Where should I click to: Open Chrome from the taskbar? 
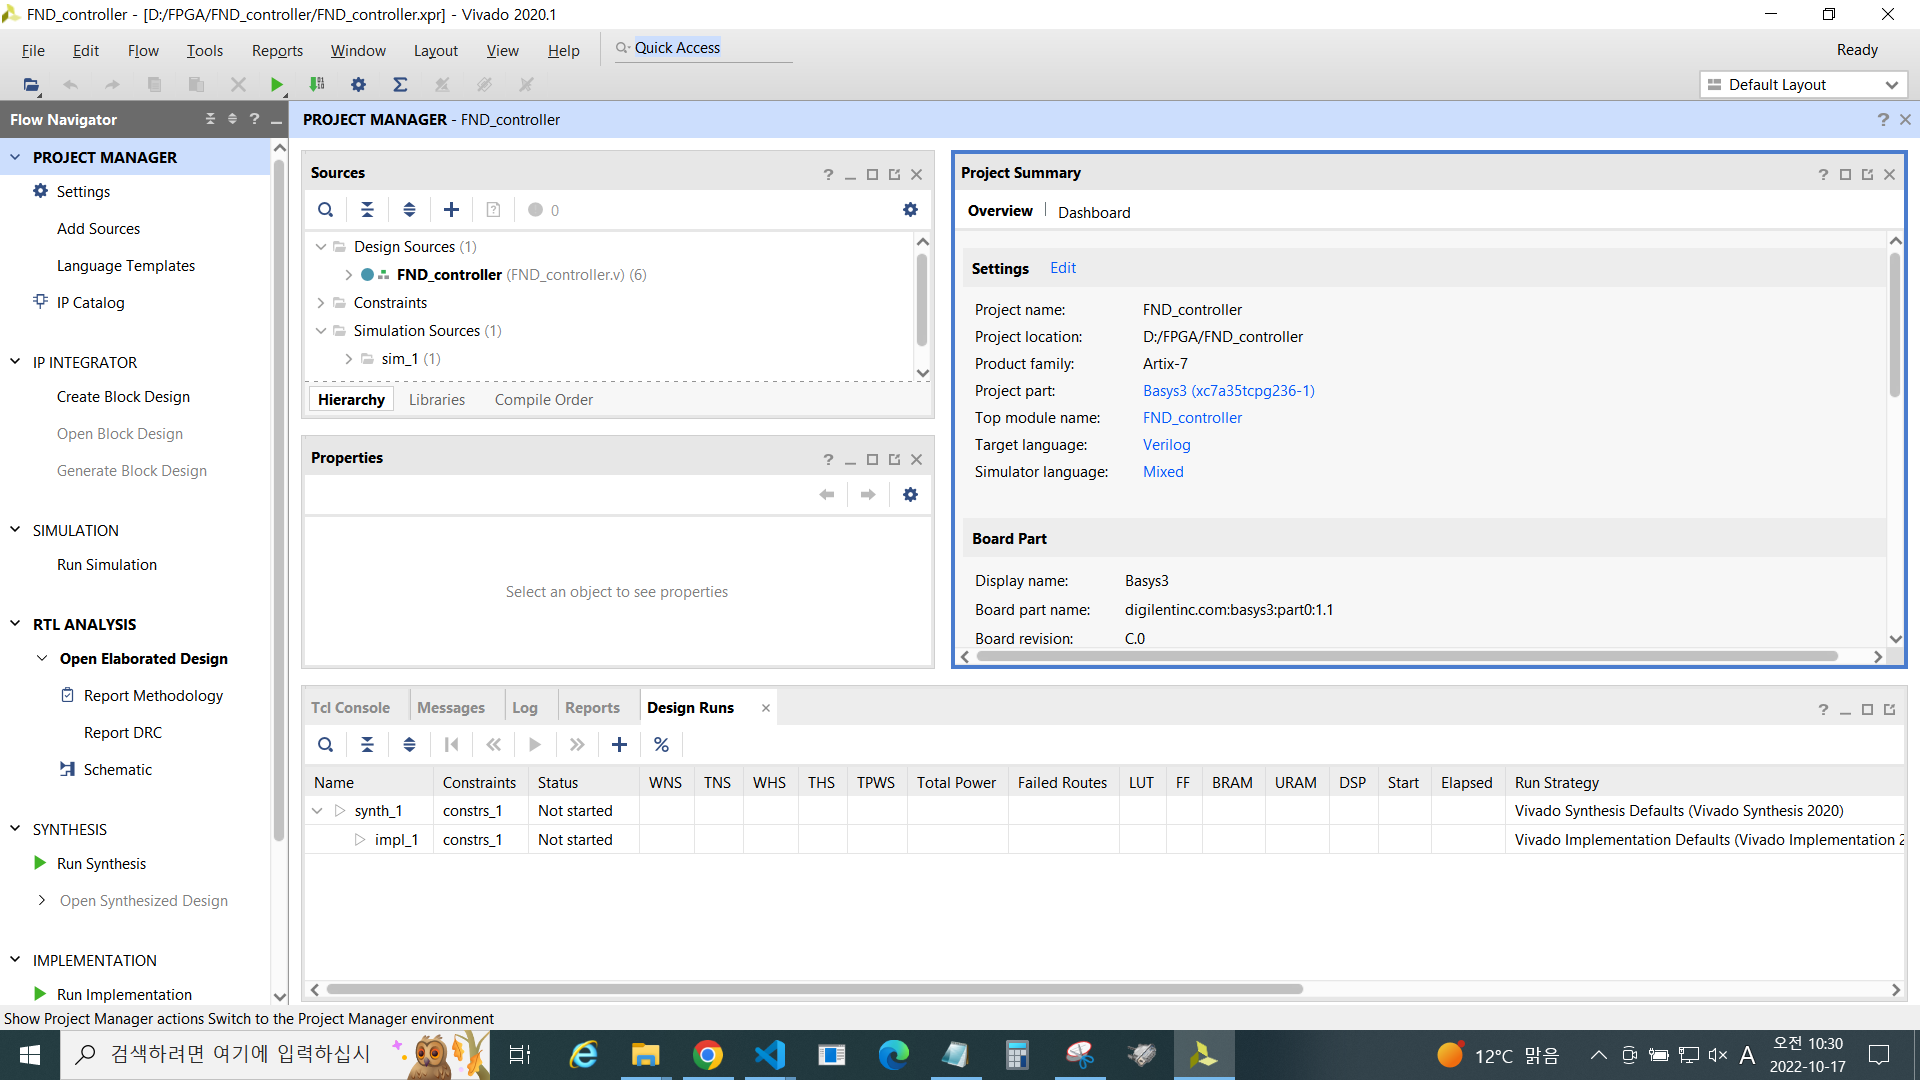click(x=708, y=1055)
